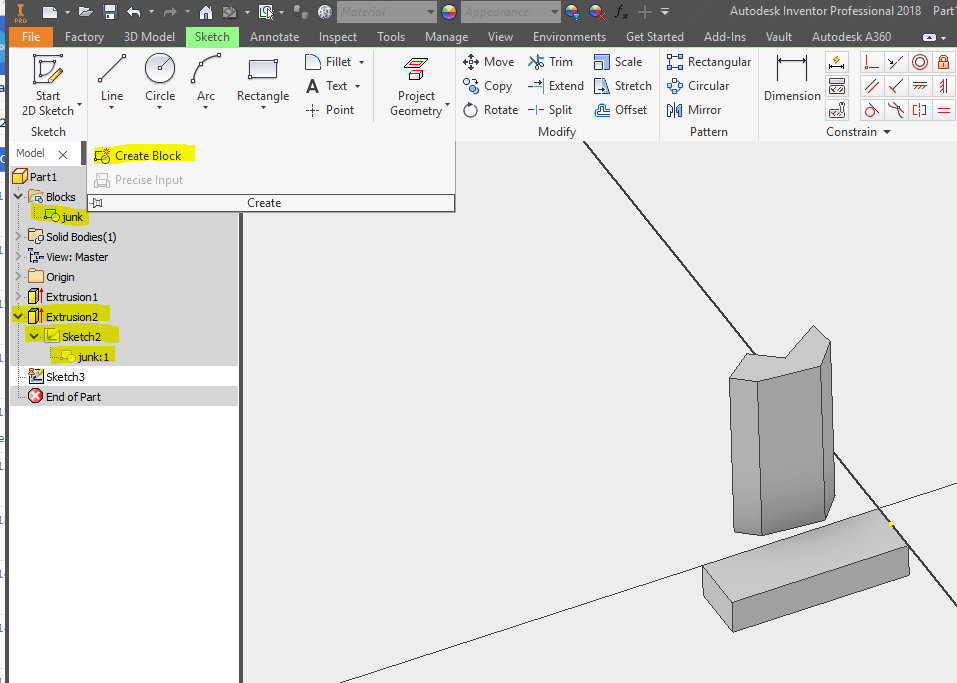Expand the Origin folder node
957x683 pixels.
(18, 276)
